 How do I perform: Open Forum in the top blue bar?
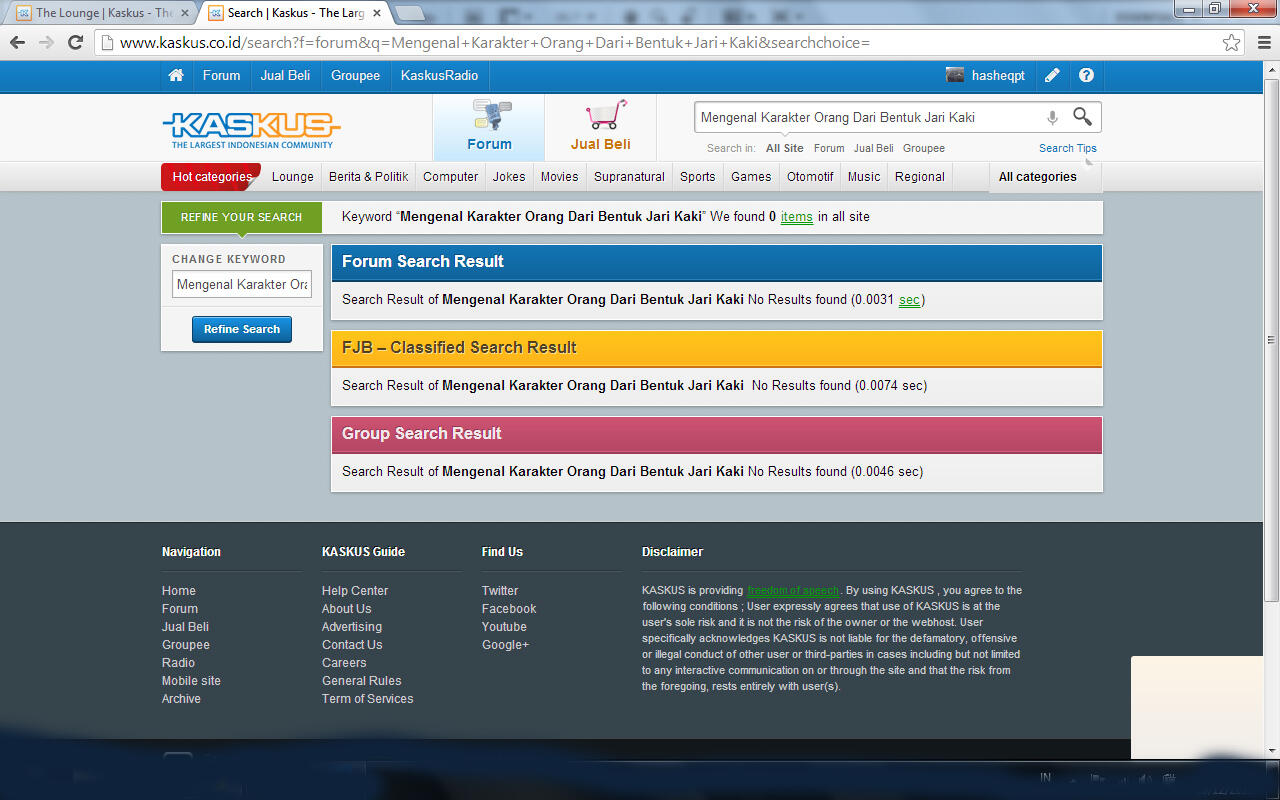coord(221,76)
